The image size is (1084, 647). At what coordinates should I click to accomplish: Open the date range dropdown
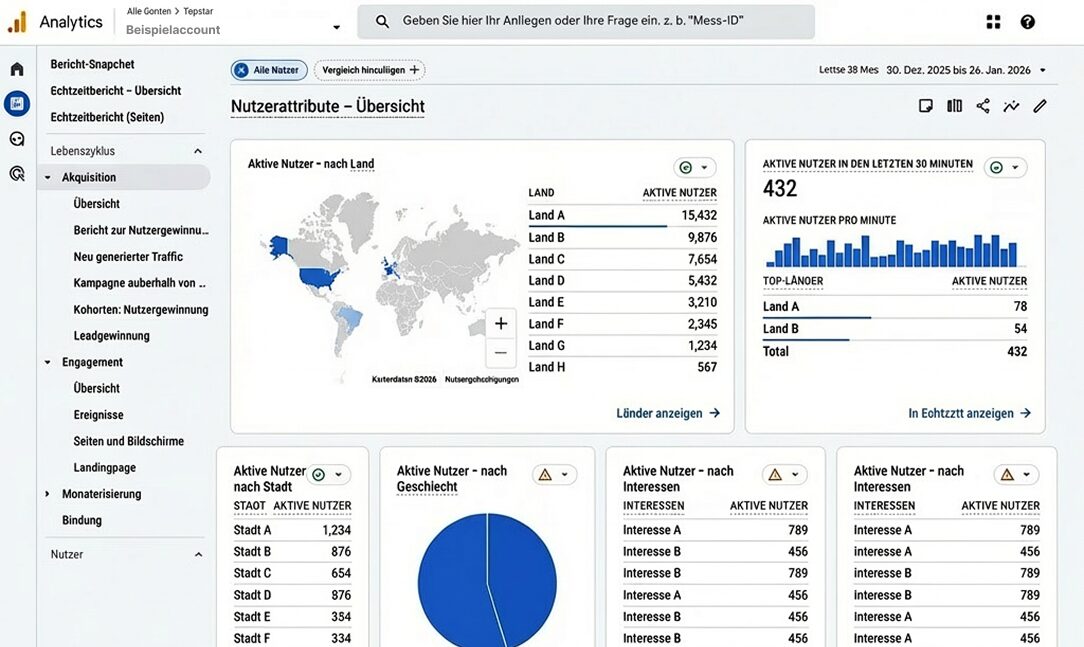(x=1042, y=70)
